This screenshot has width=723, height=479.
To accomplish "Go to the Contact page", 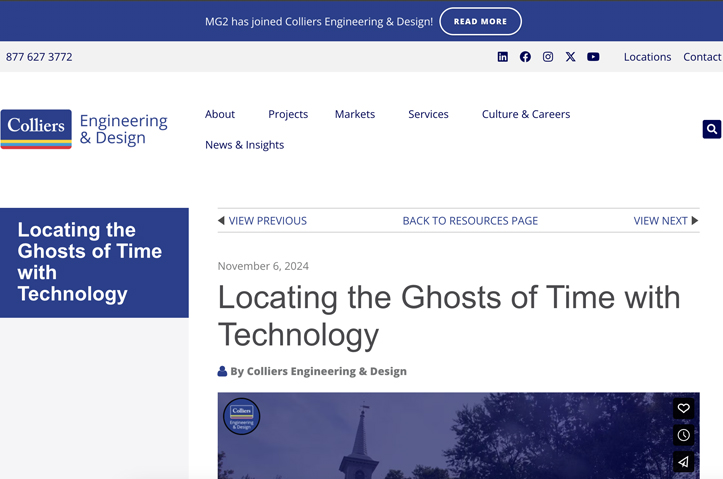I will coord(702,57).
